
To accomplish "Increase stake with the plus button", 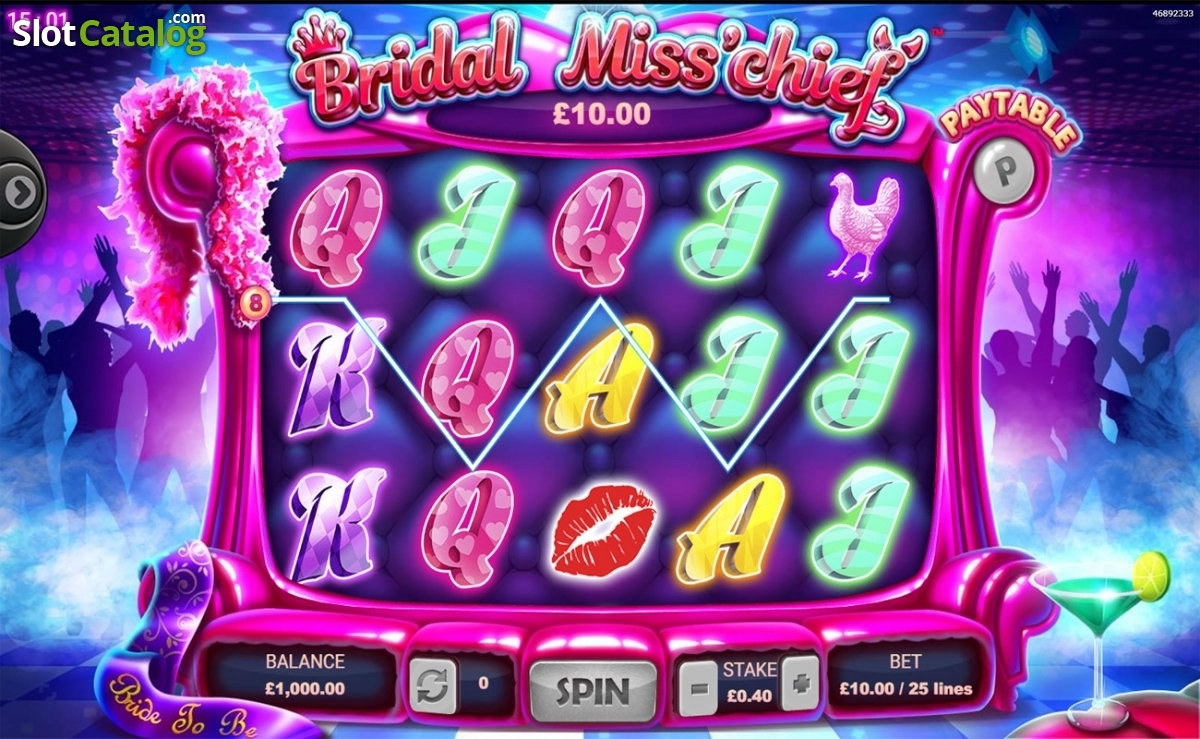I will [x=799, y=684].
